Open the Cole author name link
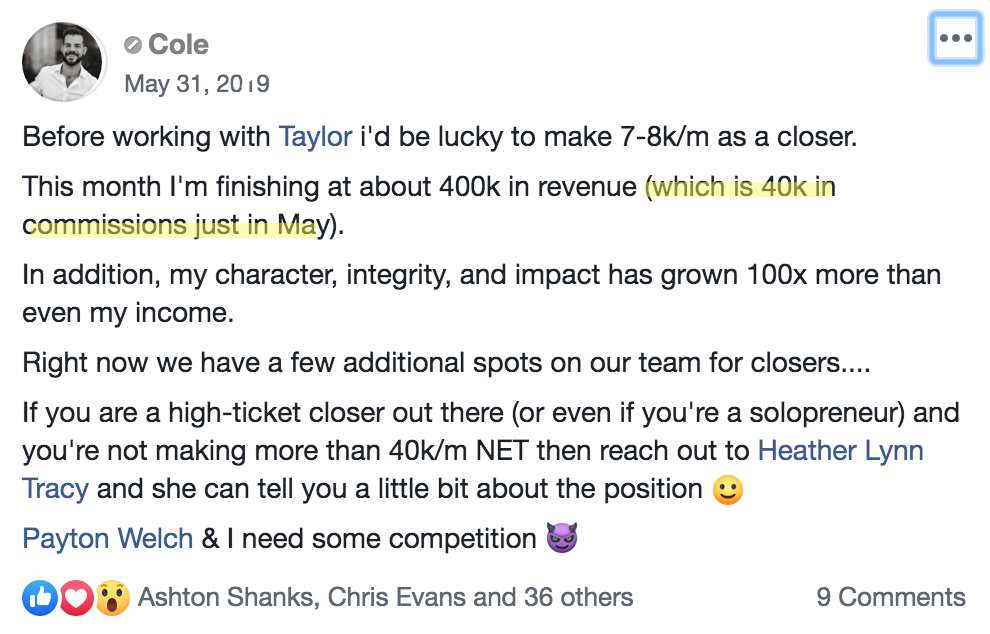Screen dimensions: 990x634 pos(178,45)
